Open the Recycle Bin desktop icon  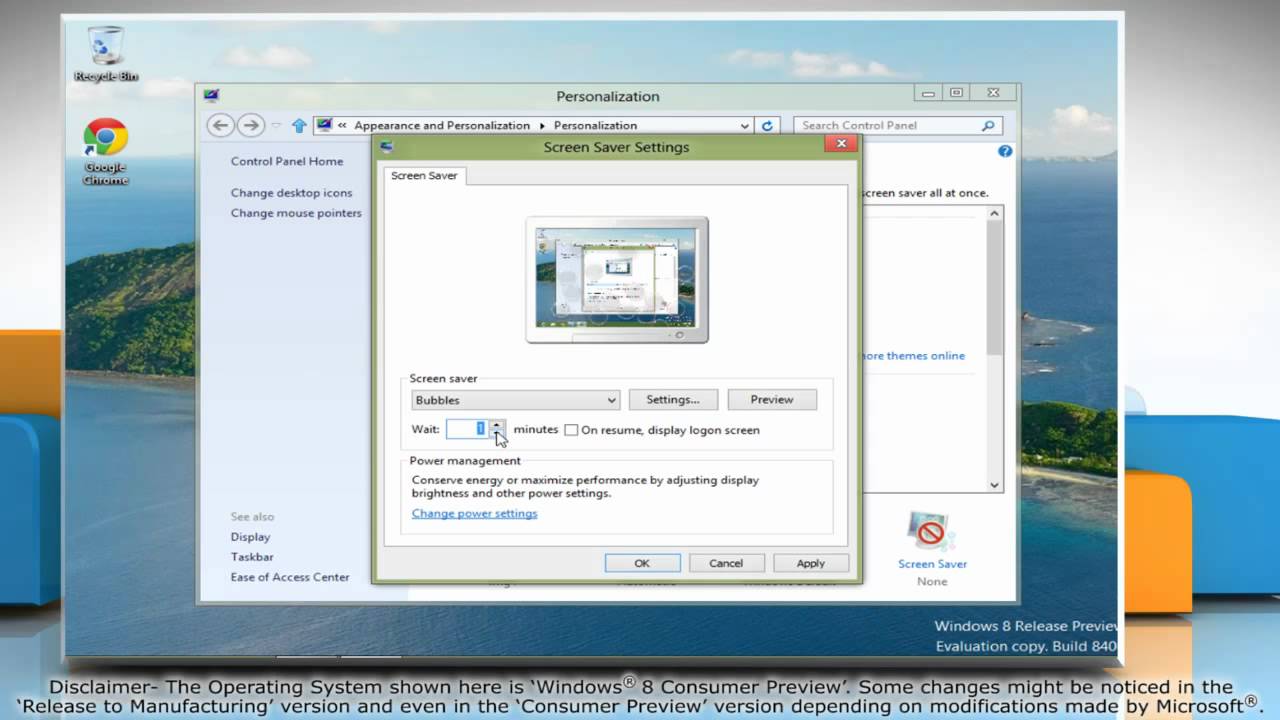[x=105, y=55]
